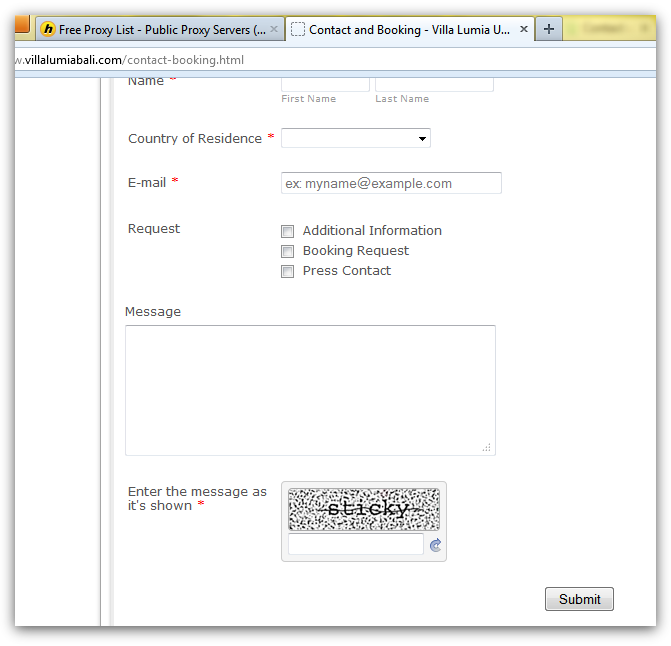
Task: Click into the Last Name field
Action: tap(434, 83)
